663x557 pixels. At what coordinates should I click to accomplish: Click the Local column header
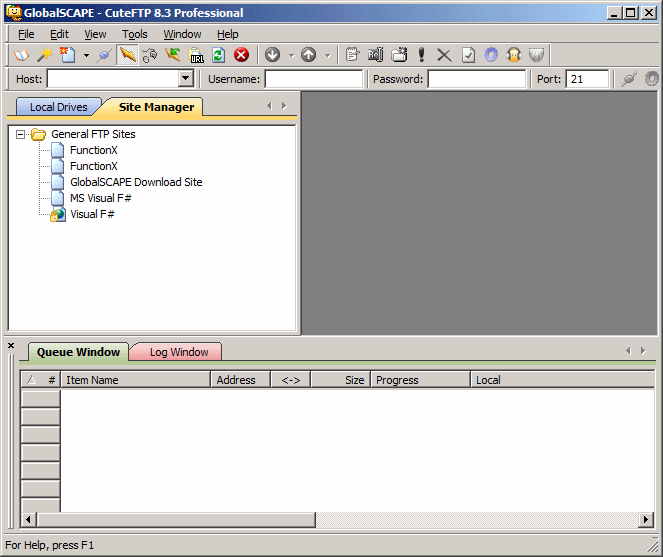562,380
